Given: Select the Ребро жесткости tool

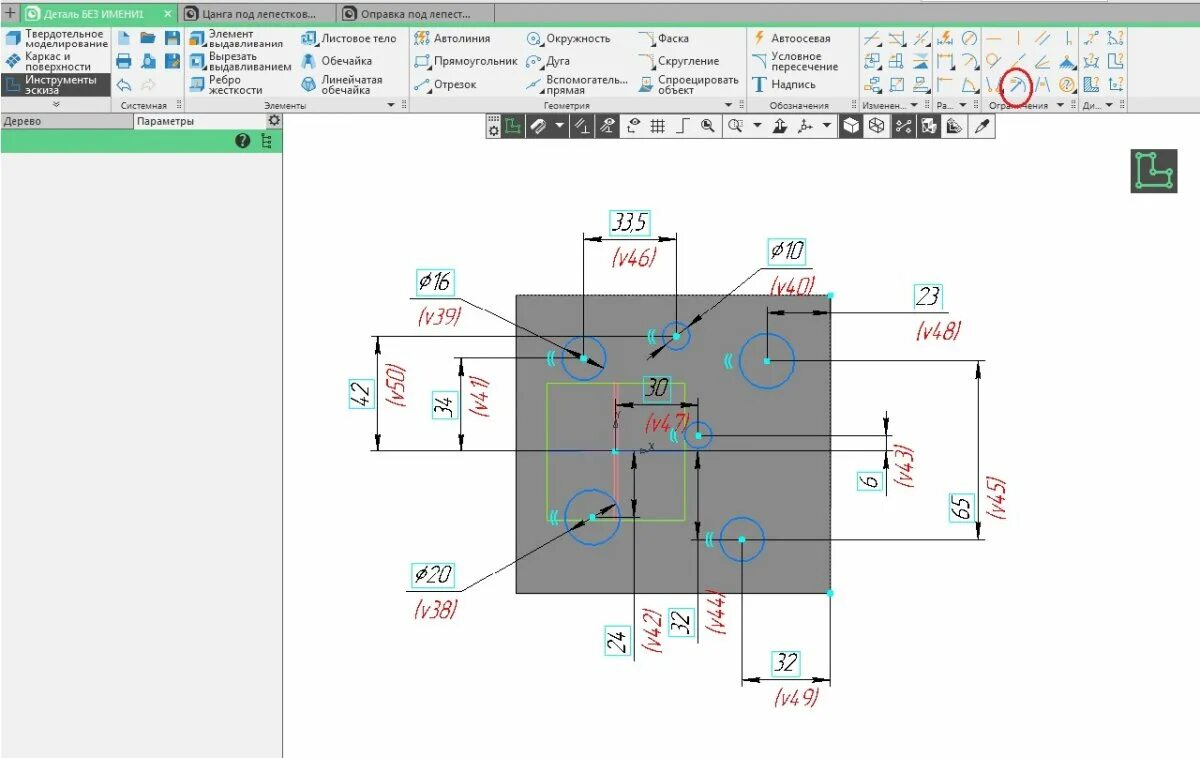Looking at the screenshot, I should click(226, 84).
